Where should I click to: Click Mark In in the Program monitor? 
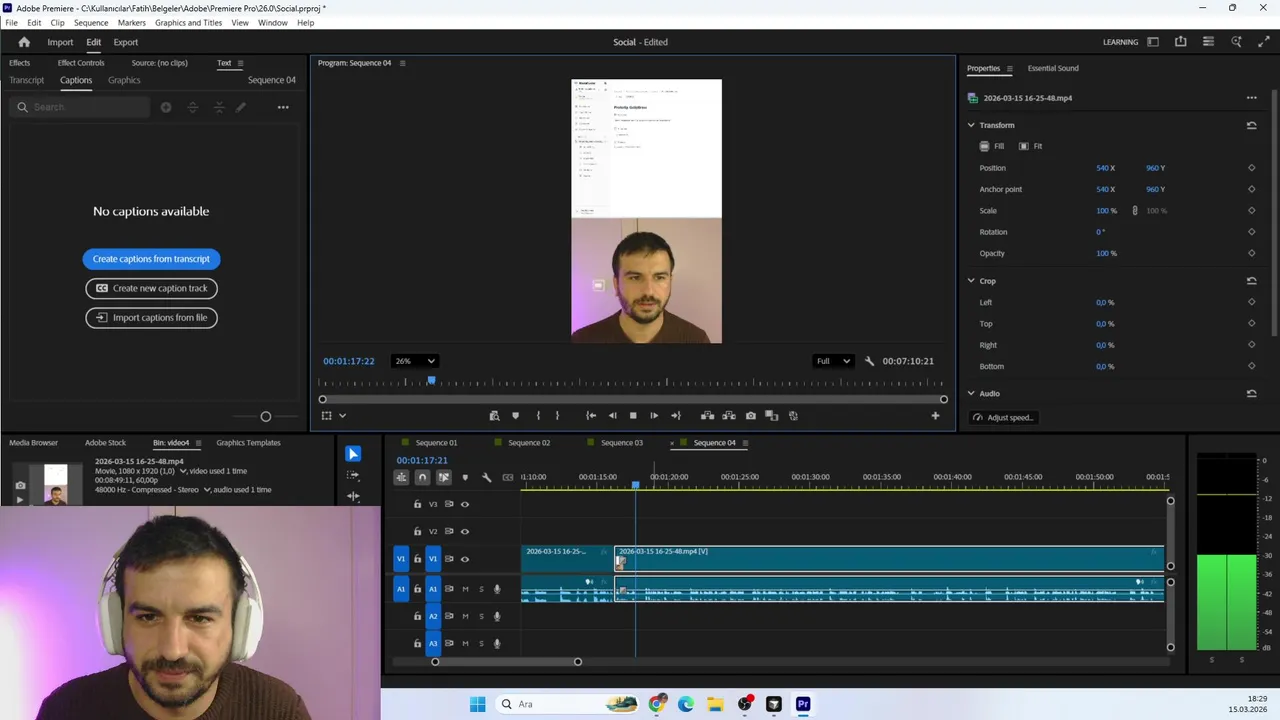pos(538,416)
